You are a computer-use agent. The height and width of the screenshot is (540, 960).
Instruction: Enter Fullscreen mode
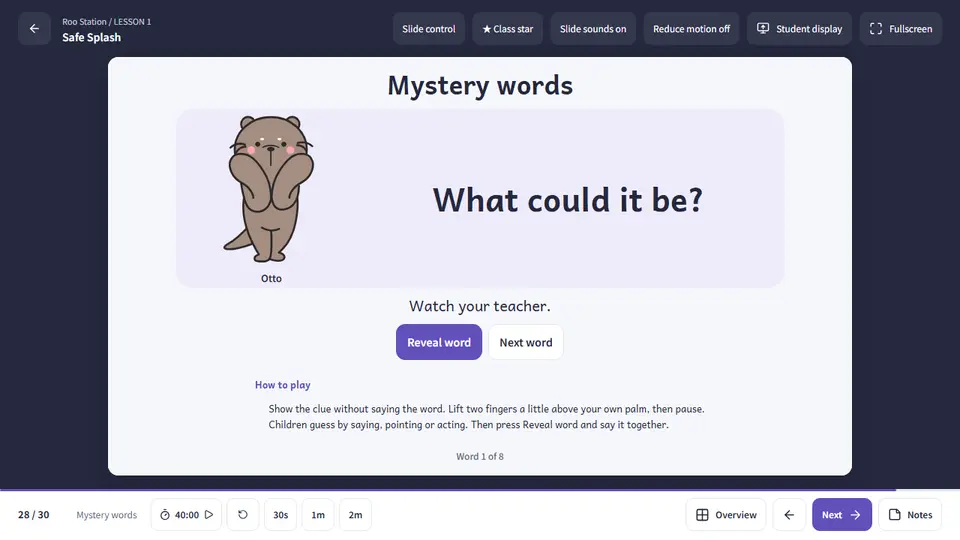(901, 29)
